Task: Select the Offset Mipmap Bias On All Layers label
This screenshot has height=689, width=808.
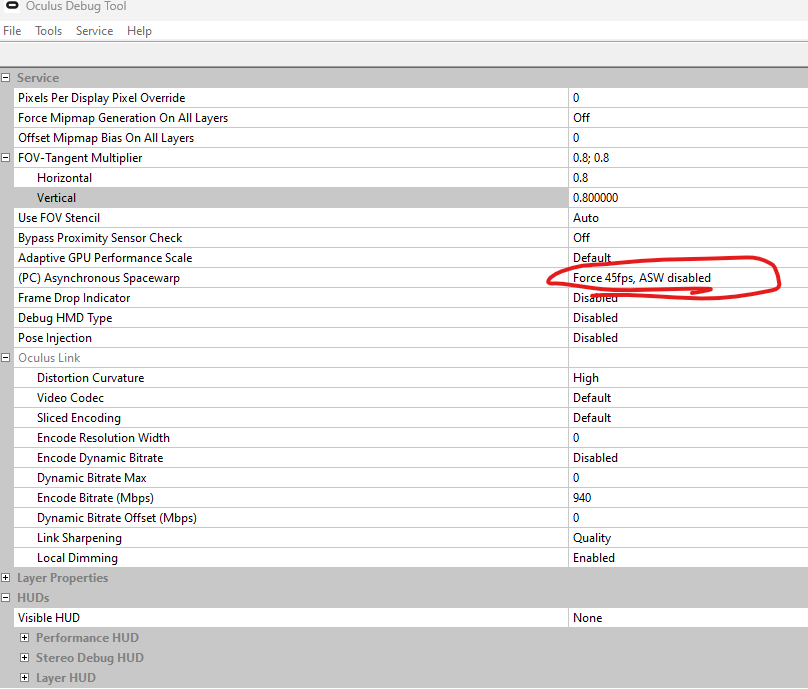Action: click(106, 138)
